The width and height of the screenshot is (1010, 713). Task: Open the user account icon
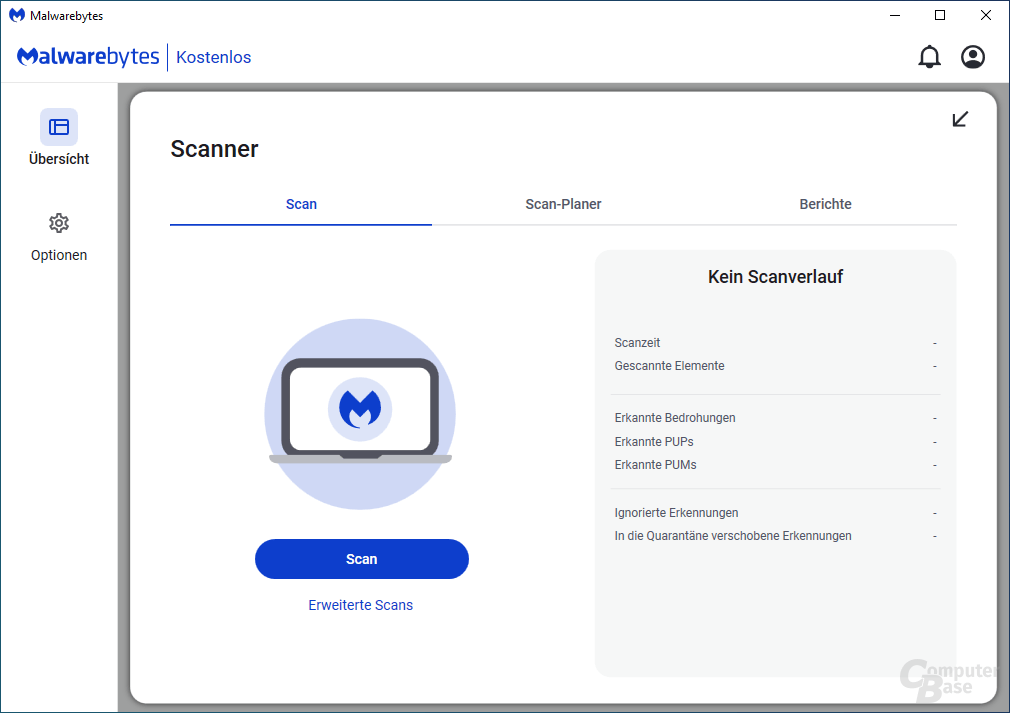(x=973, y=57)
